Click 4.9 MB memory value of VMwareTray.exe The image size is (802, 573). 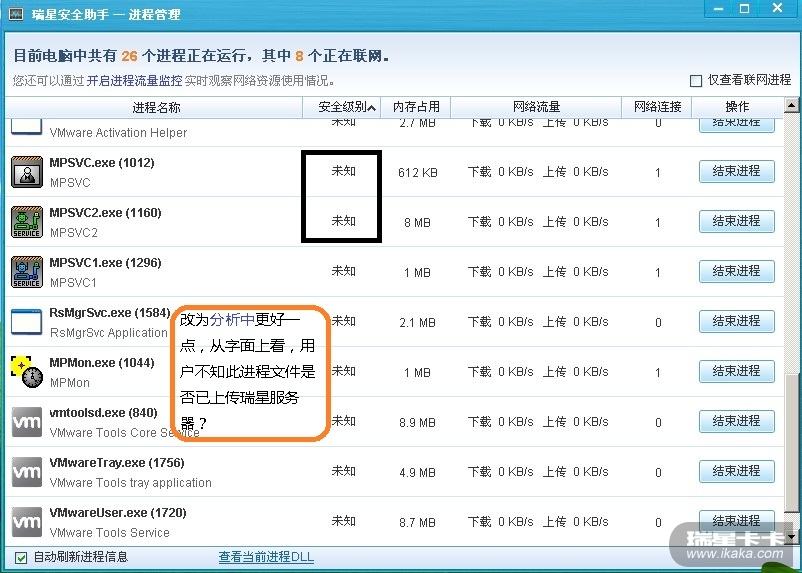(417, 472)
